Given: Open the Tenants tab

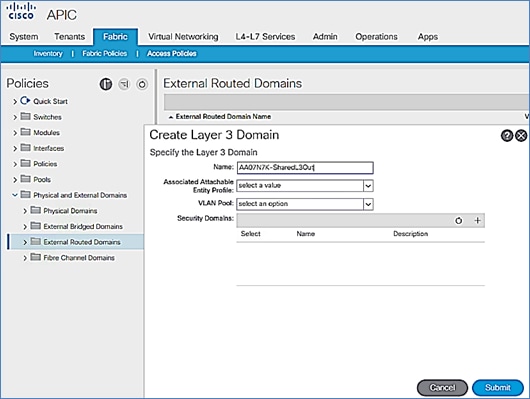Looking at the screenshot, I should (x=70, y=37).
